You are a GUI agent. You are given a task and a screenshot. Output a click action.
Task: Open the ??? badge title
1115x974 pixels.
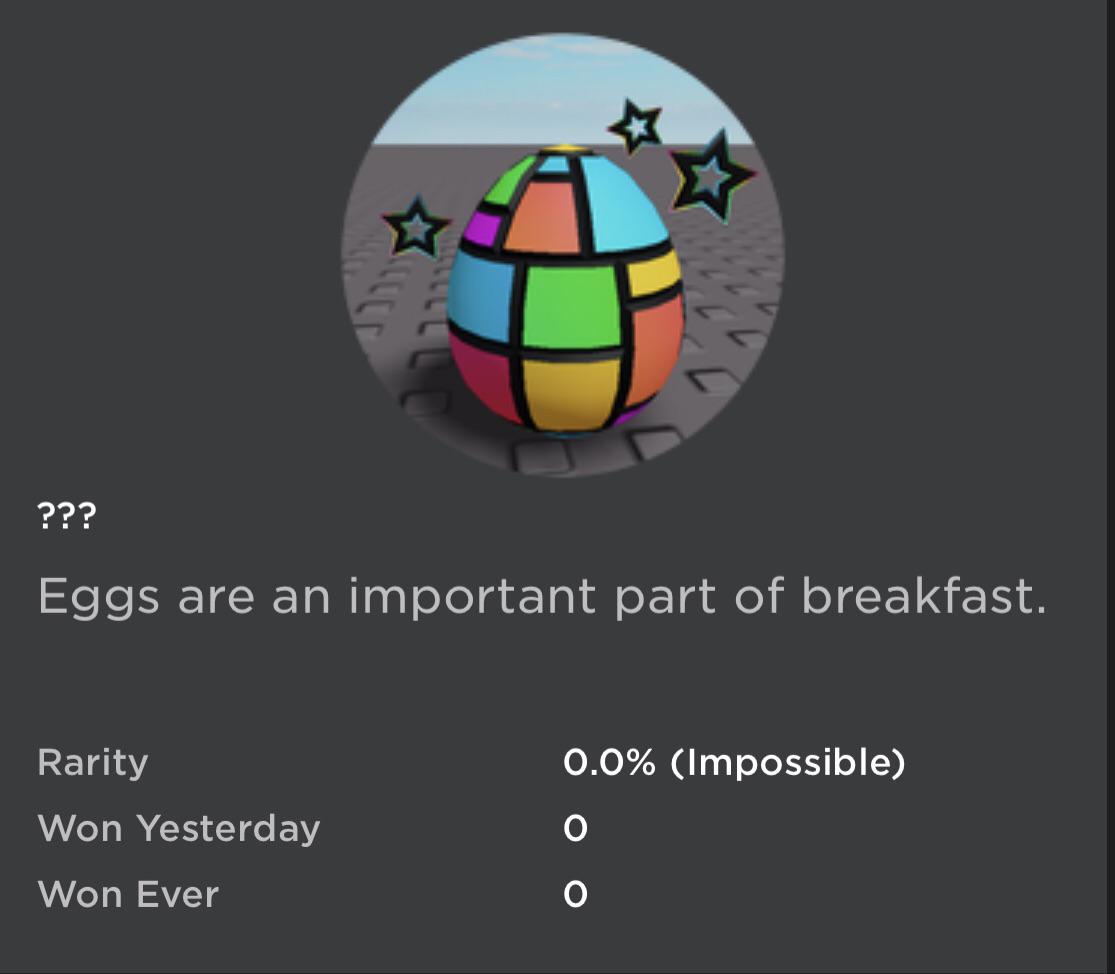(x=64, y=516)
